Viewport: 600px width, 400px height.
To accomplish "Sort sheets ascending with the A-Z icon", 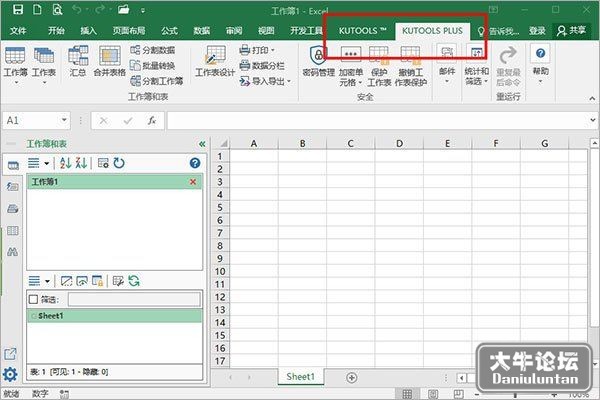I will [x=66, y=163].
